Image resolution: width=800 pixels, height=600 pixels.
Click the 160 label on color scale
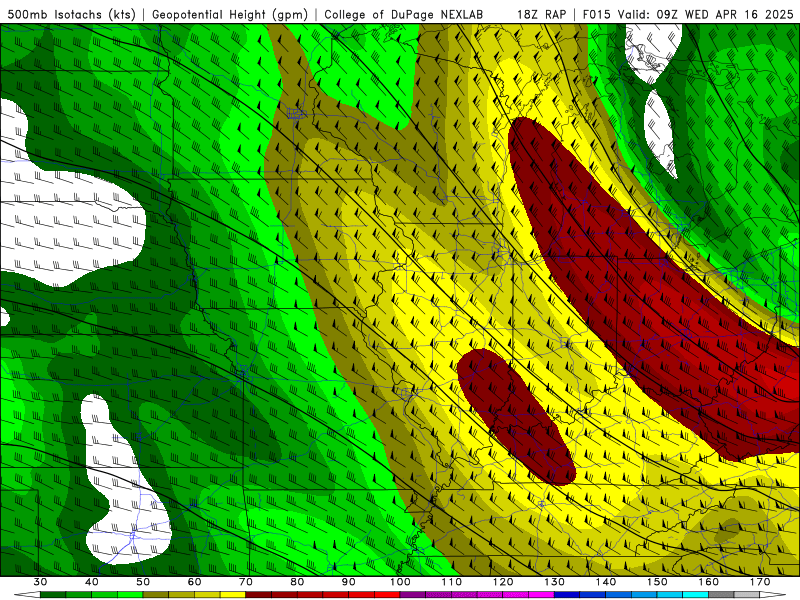click(709, 582)
